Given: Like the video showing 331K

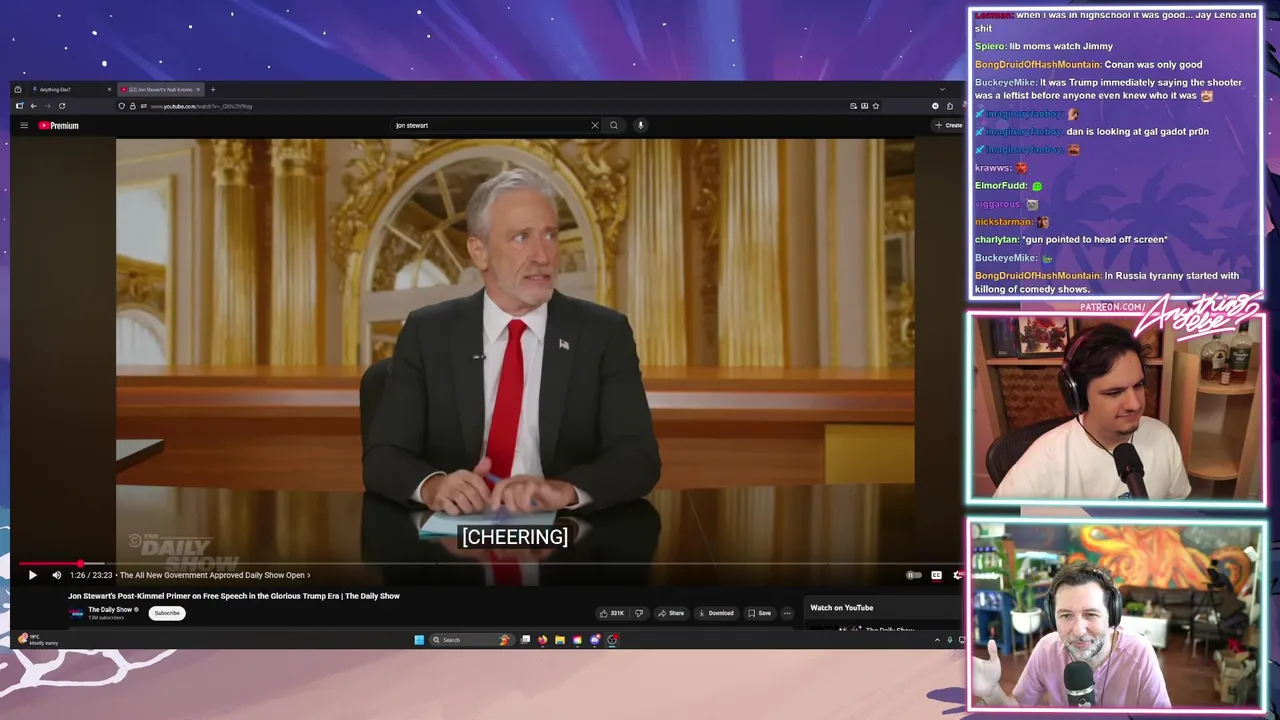Looking at the screenshot, I should click(612, 613).
